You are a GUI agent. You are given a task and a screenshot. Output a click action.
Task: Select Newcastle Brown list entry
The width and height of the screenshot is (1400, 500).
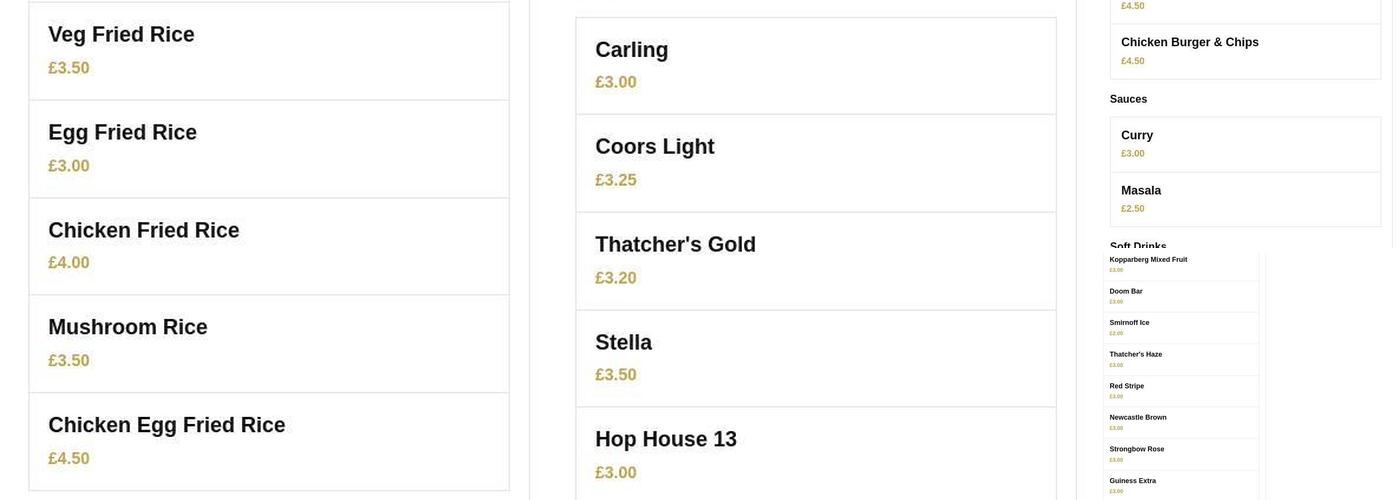(x=1180, y=422)
